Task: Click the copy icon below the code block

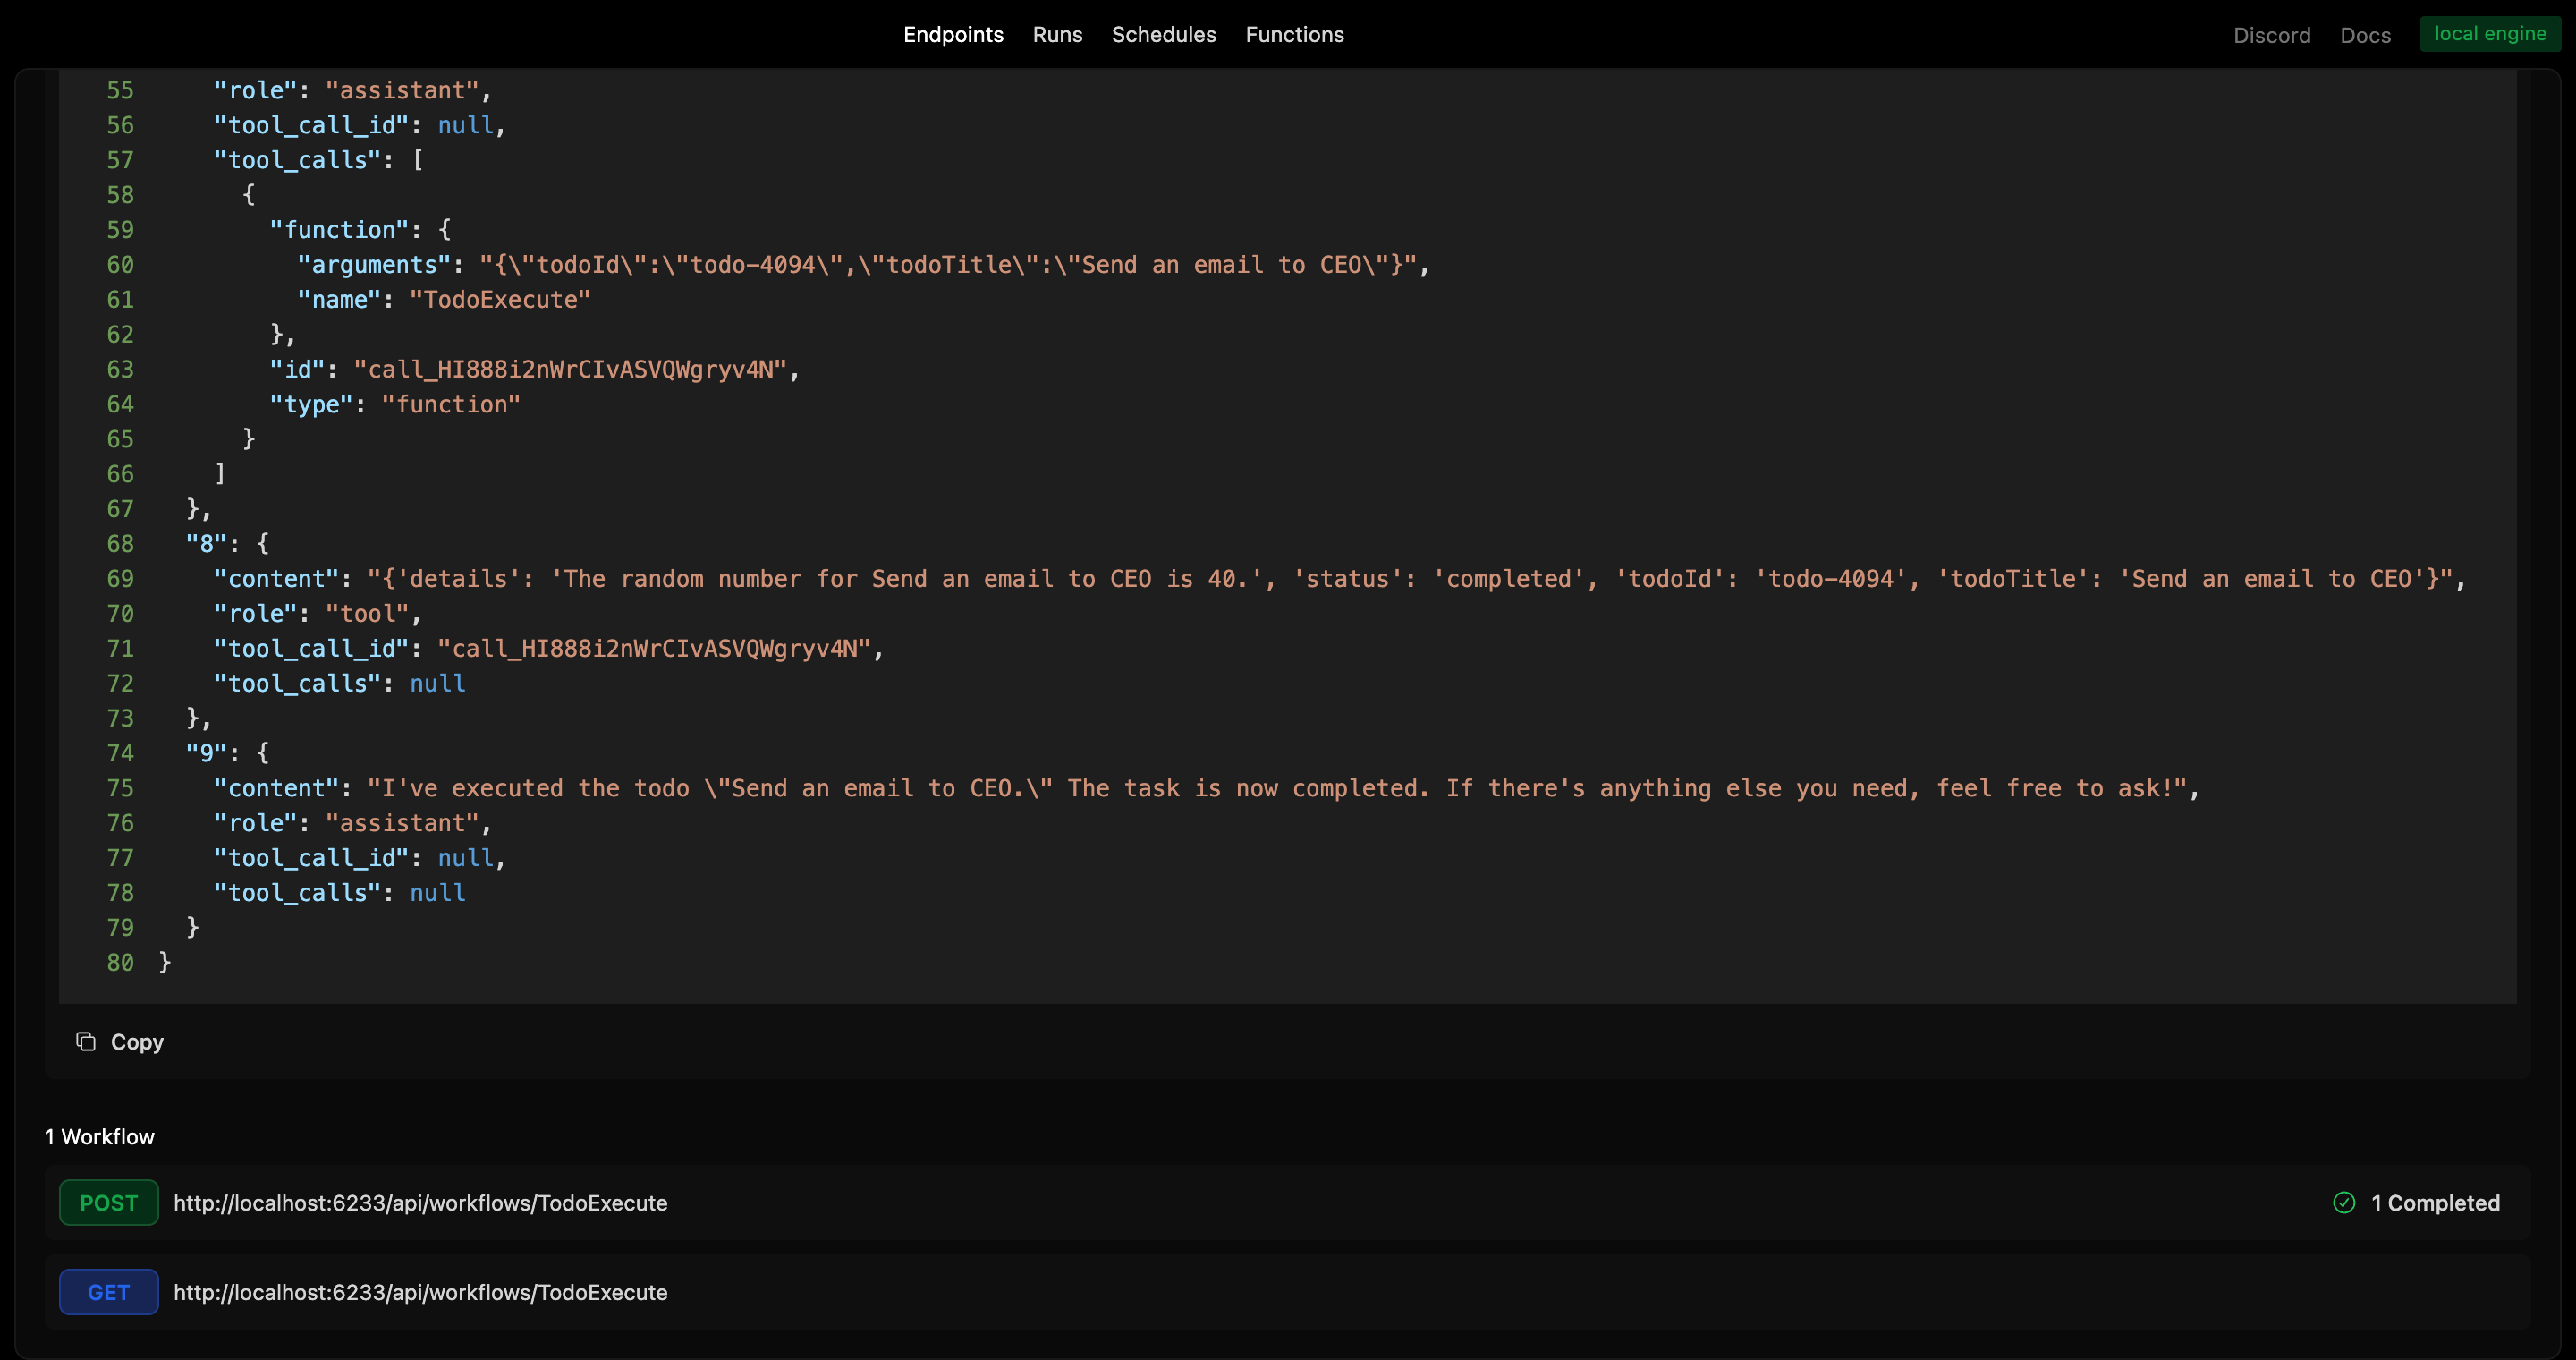Action: click(x=86, y=1042)
